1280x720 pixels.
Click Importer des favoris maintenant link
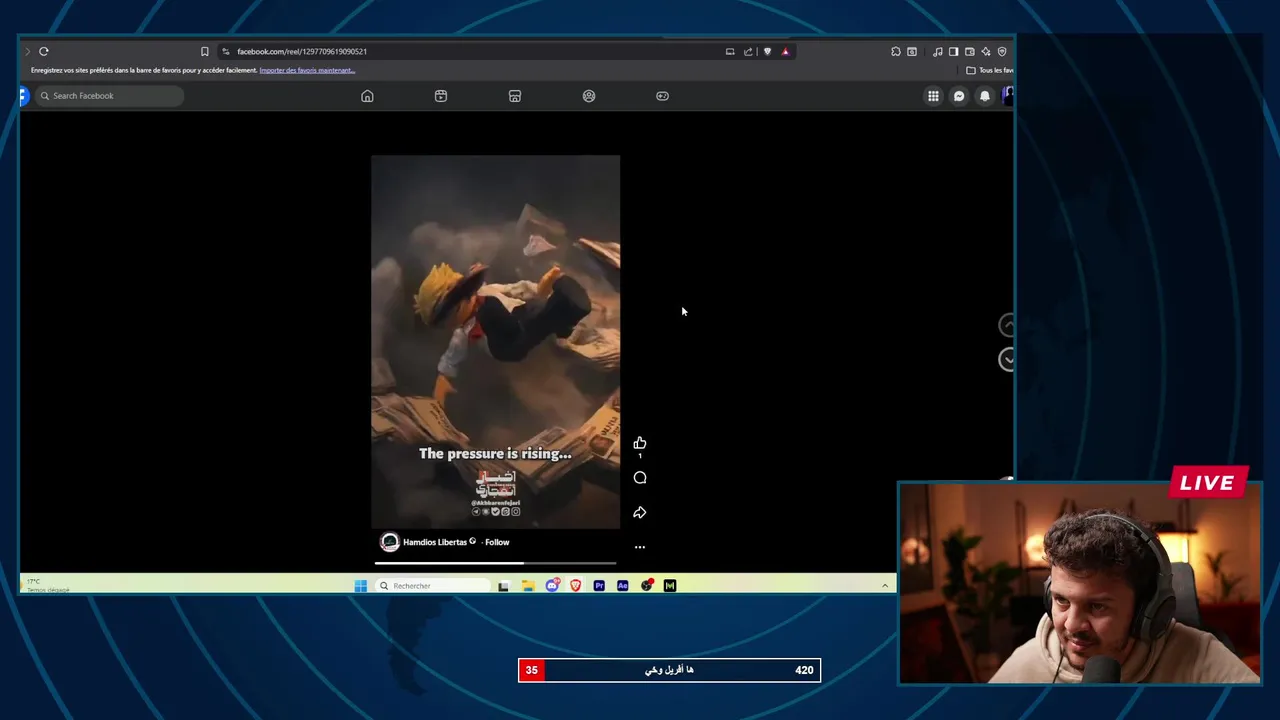click(307, 70)
